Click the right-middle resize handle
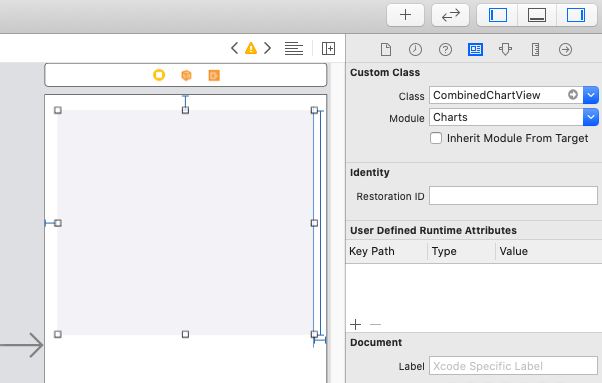Viewport: 602px width, 383px height. [314, 223]
